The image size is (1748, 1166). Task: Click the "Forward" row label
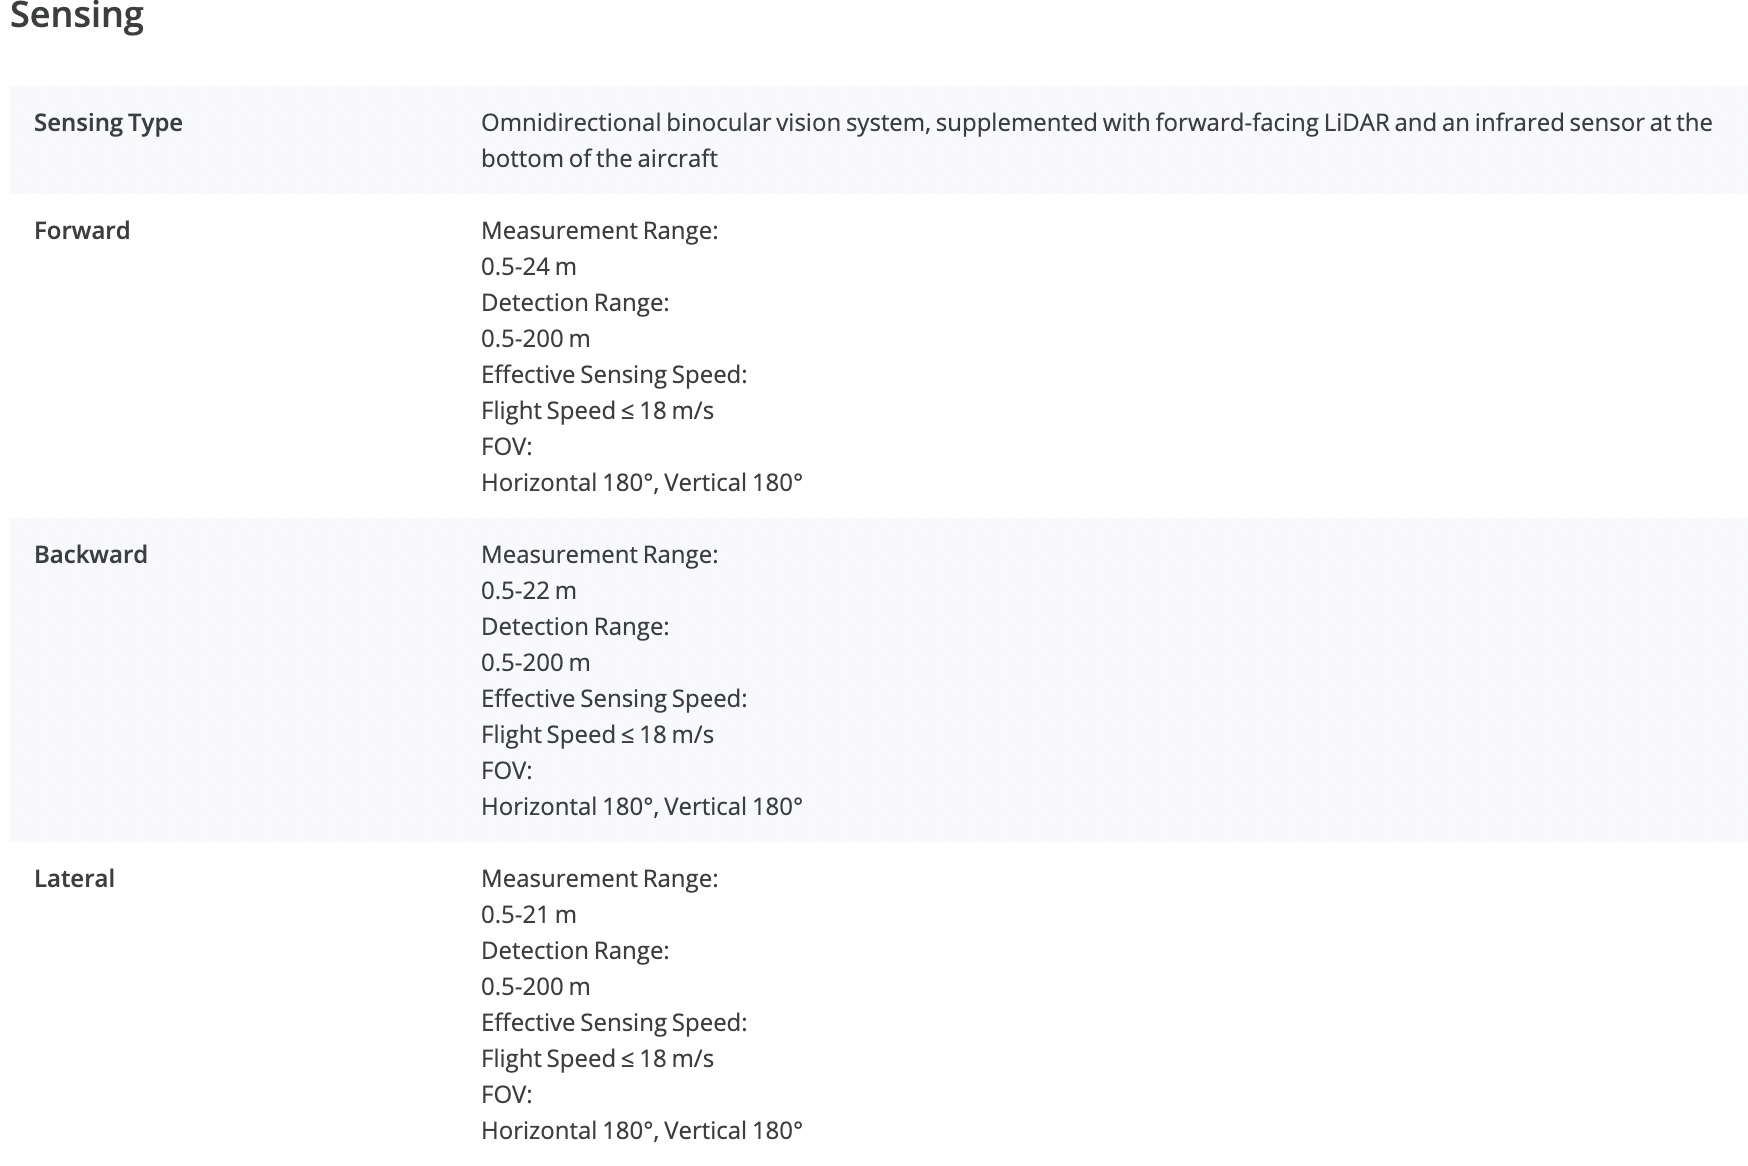[x=82, y=230]
